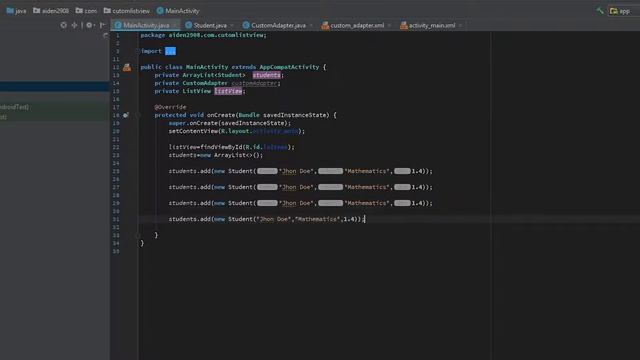Click the green Make Project hammer icon

click(x=600, y=11)
